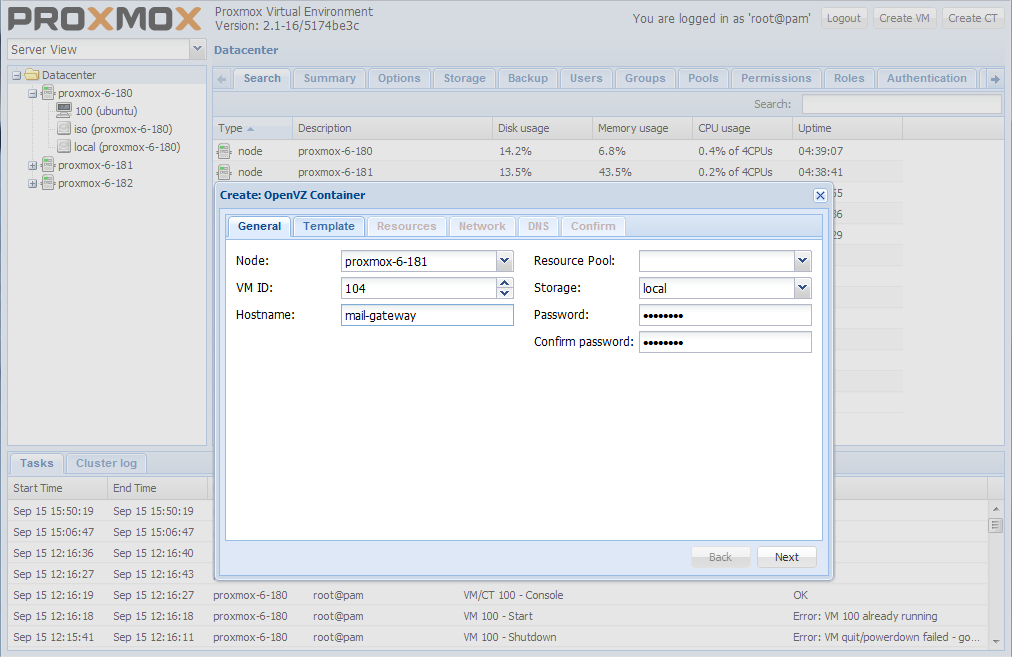Click the proxmox-6-182 server icon in tree
Viewport: 1012px width, 657px height.
[x=48, y=183]
